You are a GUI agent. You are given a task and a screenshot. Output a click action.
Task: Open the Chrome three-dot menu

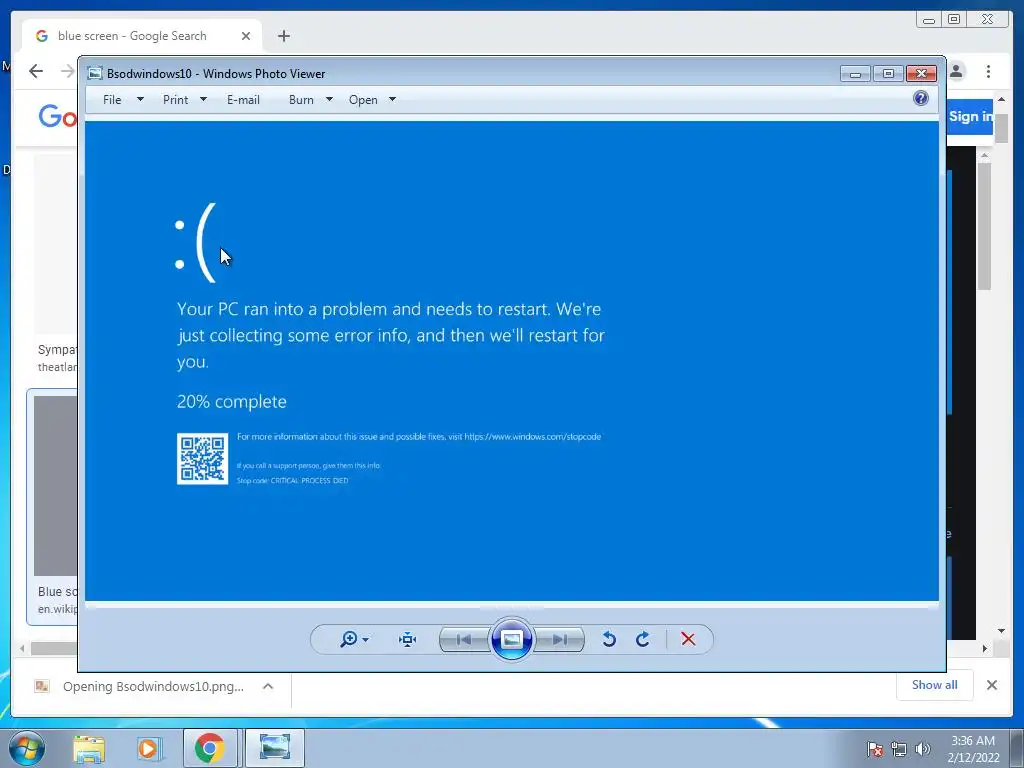[x=988, y=71]
